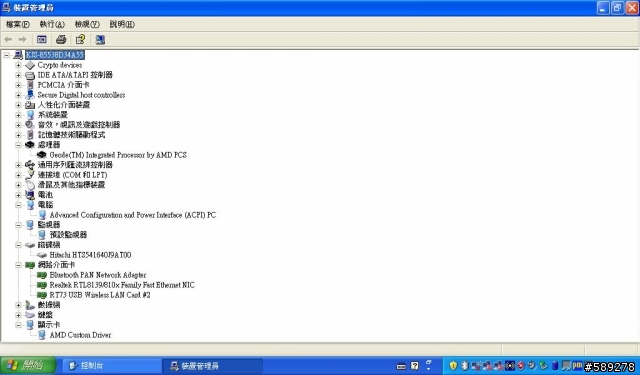
Task: Select Geode(TM) Integrated Processor by AMD PCS
Action: (x=118, y=155)
